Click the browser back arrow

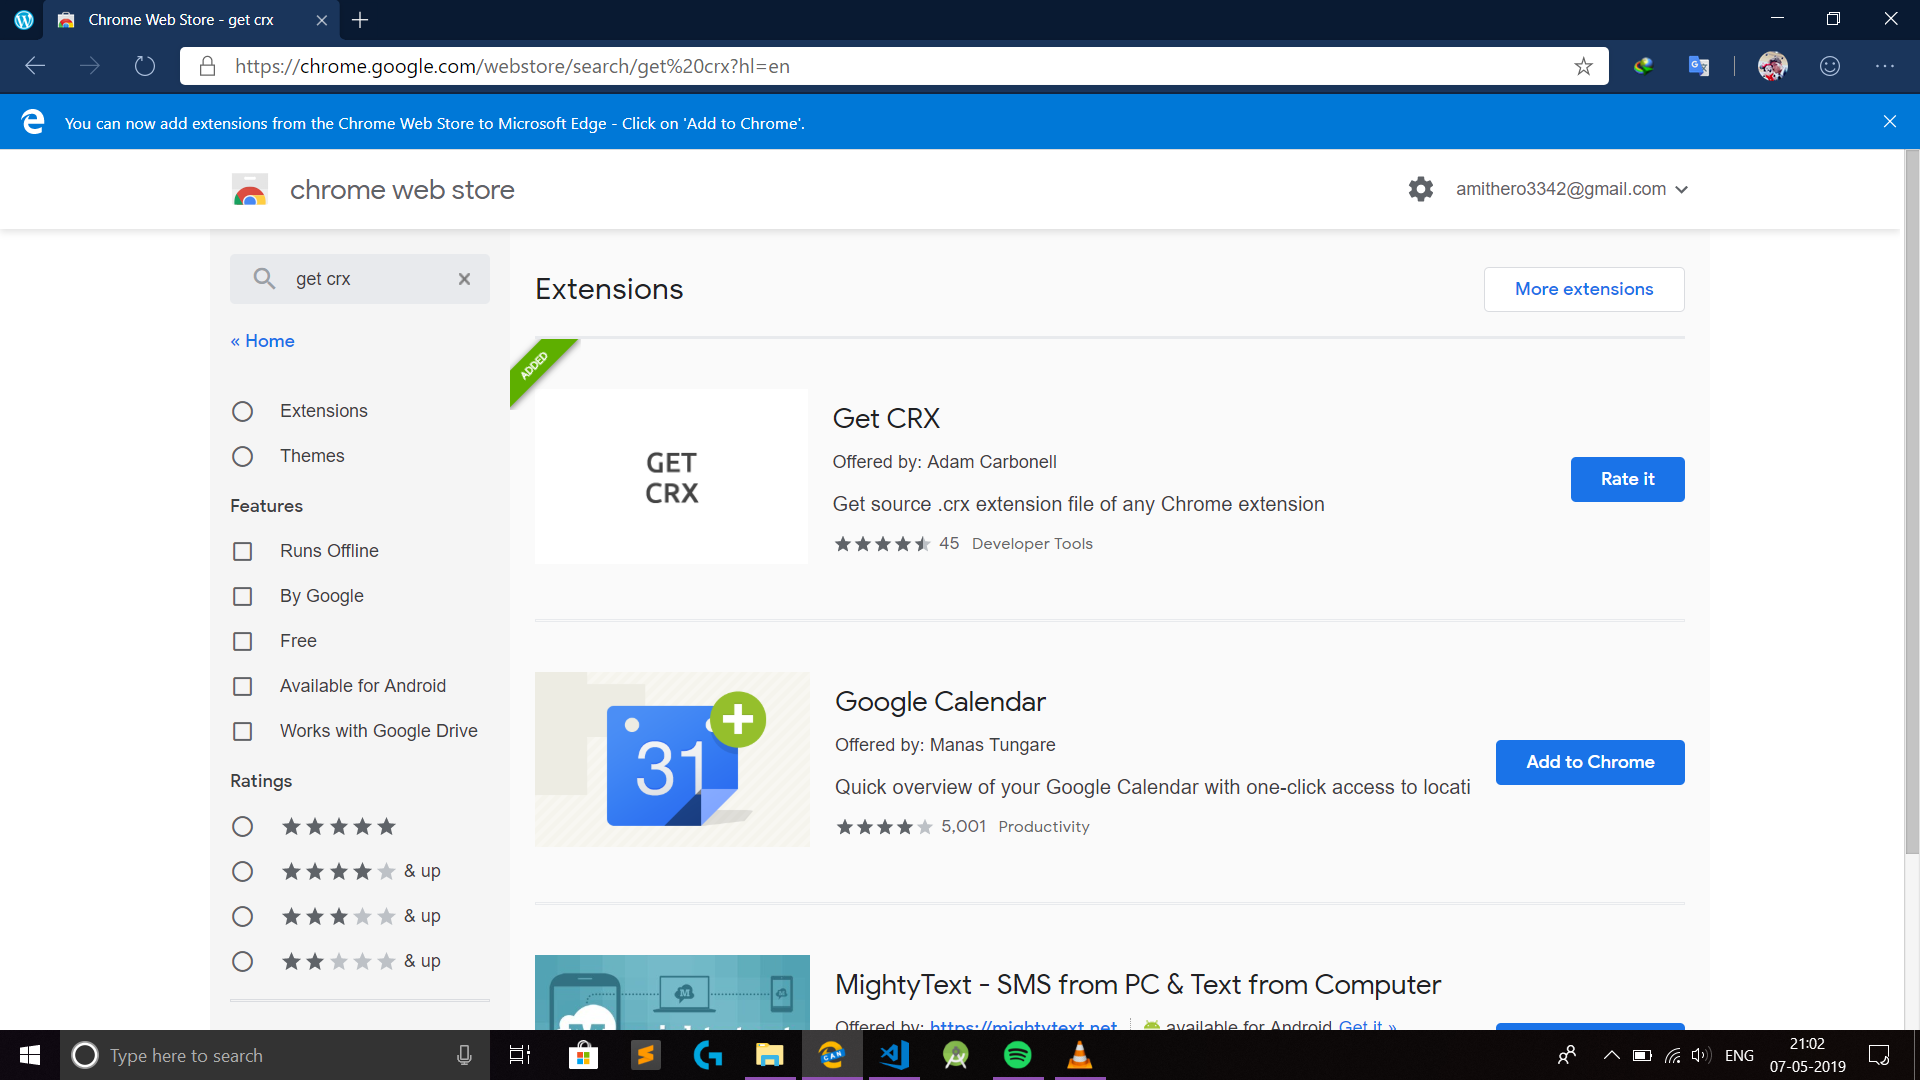tap(35, 66)
